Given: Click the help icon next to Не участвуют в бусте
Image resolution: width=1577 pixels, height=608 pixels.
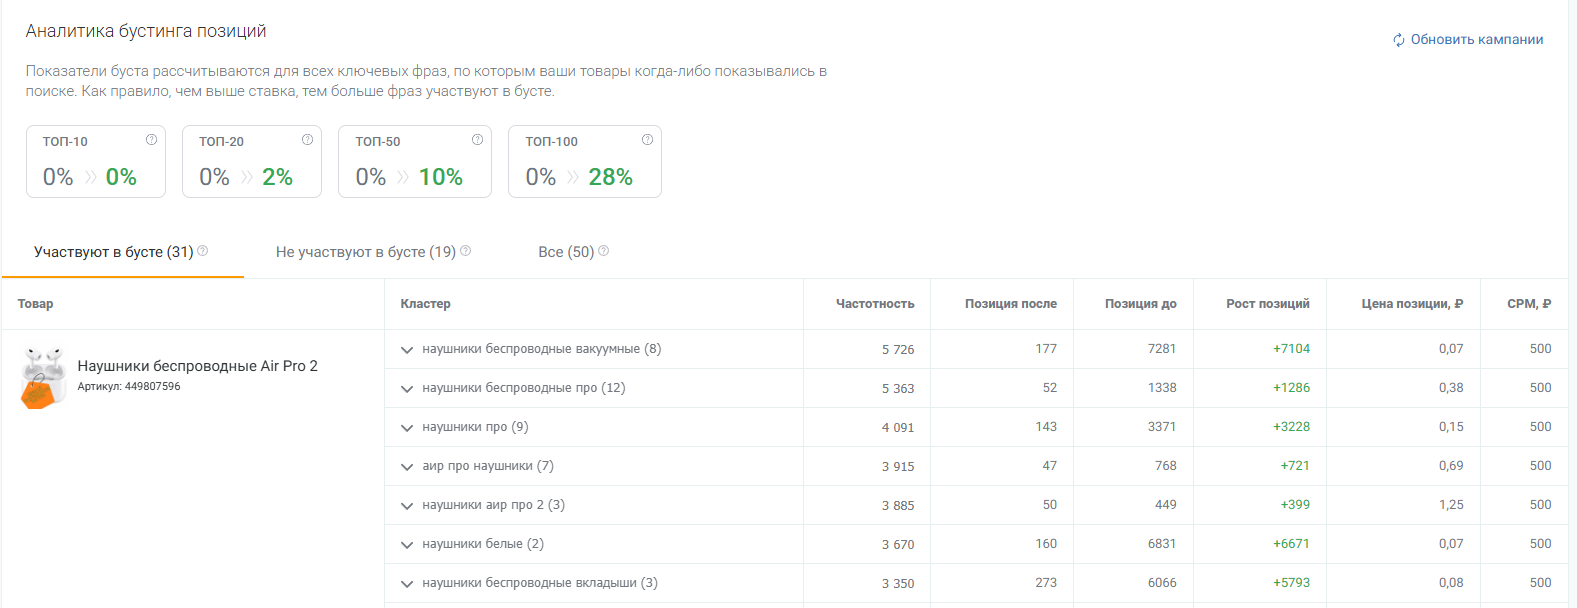Looking at the screenshot, I should 465,251.
